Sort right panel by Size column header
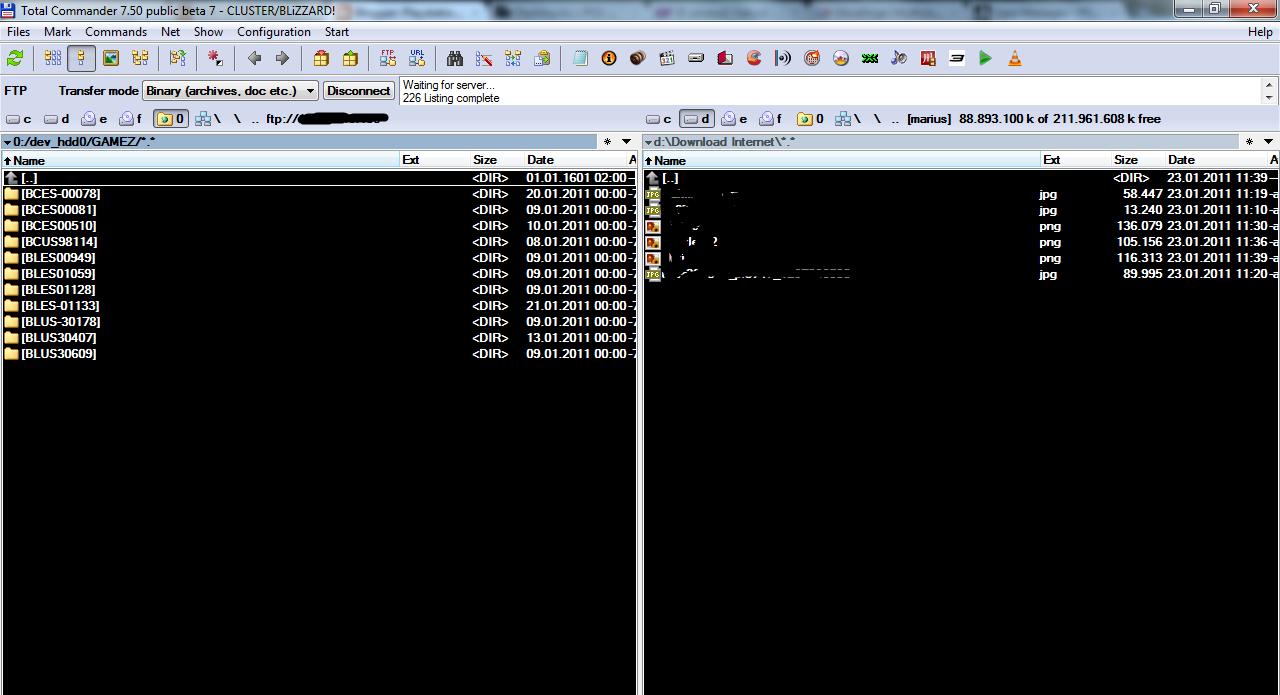The image size is (1280, 695). pos(1139,160)
